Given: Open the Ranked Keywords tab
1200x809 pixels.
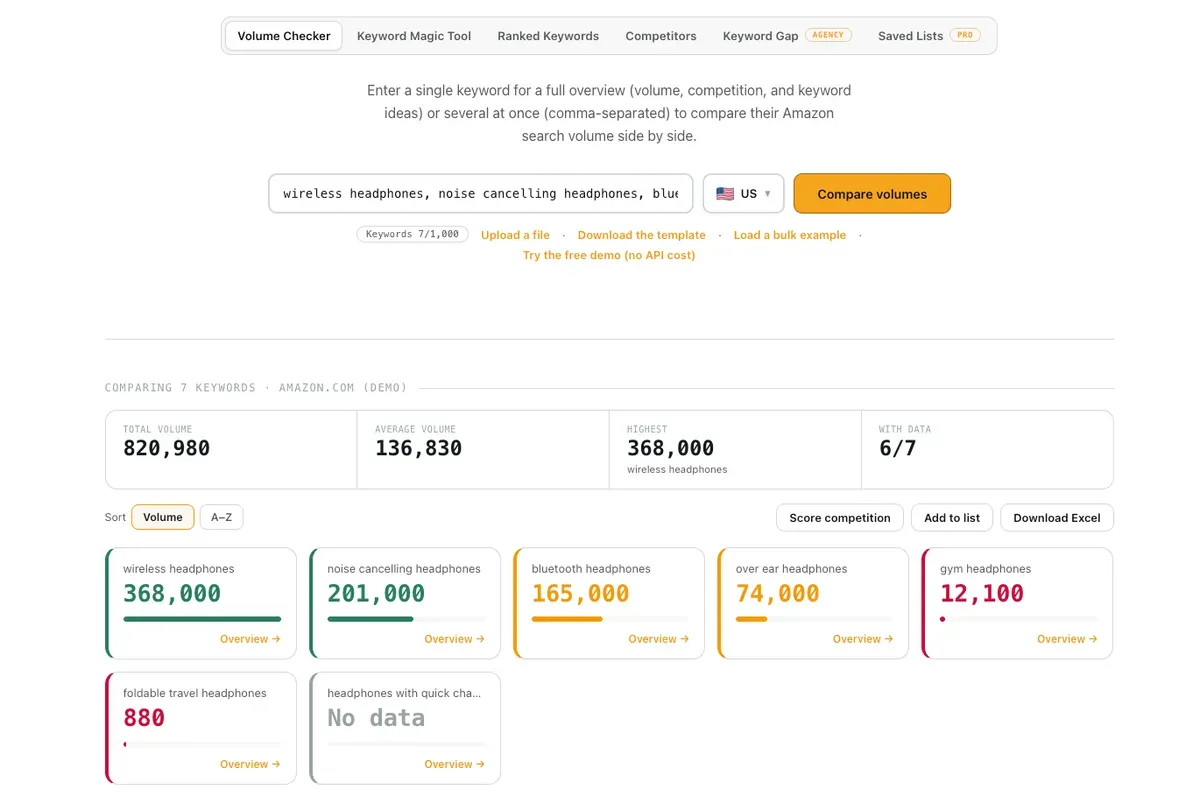Looking at the screenshot, I should [x=548, y=36].
